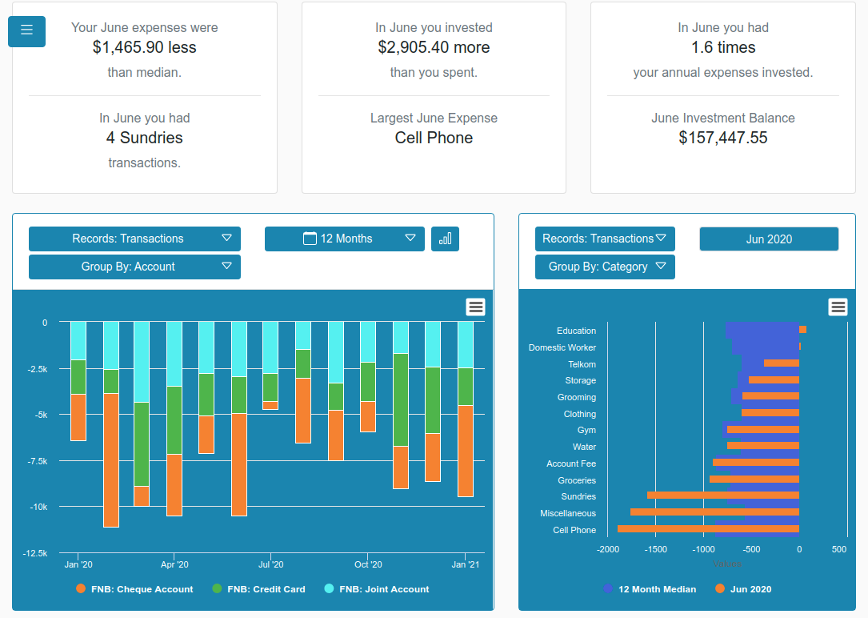Toggle 12 Month Median legend series
The width and height of the screenshot is (868, 618).
point(650,589)
